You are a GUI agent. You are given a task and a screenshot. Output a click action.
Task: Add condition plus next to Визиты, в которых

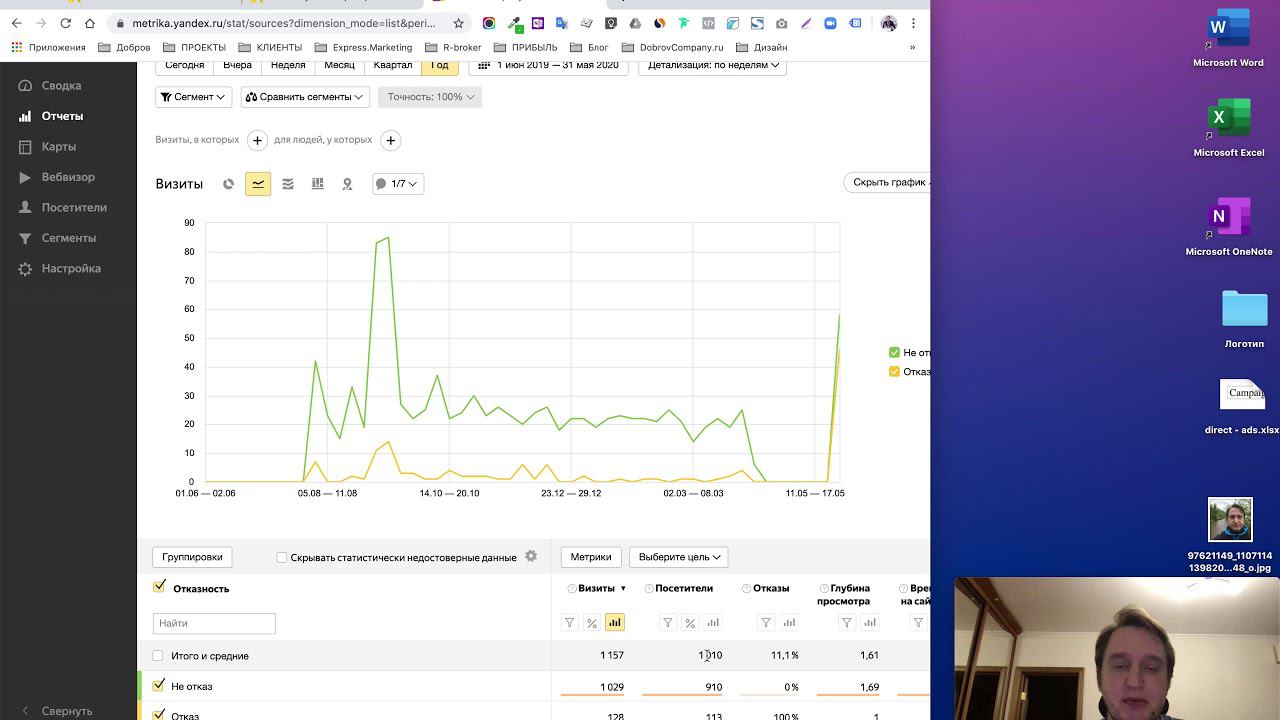click(x=257, y=140)
